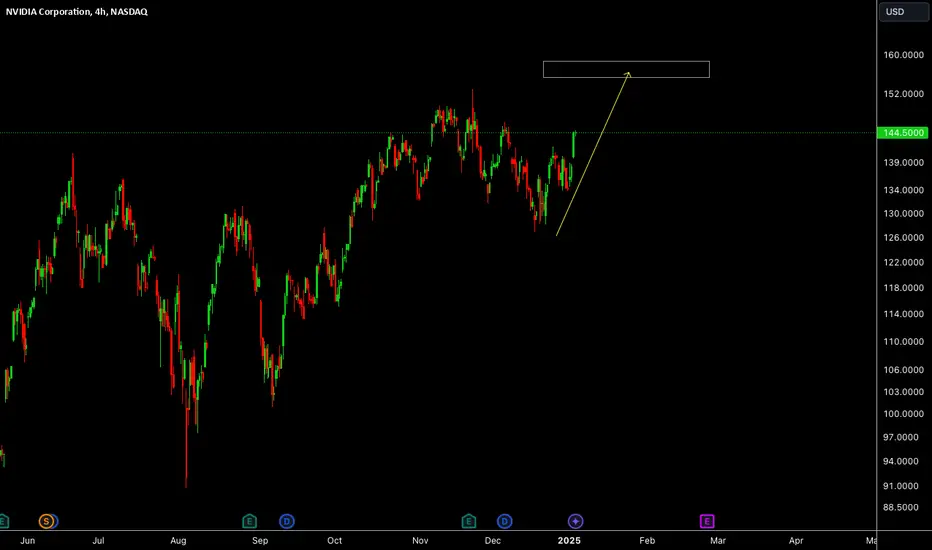The height and width of the screenshot is (550, 932).
Task: Open the USD currency selector
Action: click(903, 11)
